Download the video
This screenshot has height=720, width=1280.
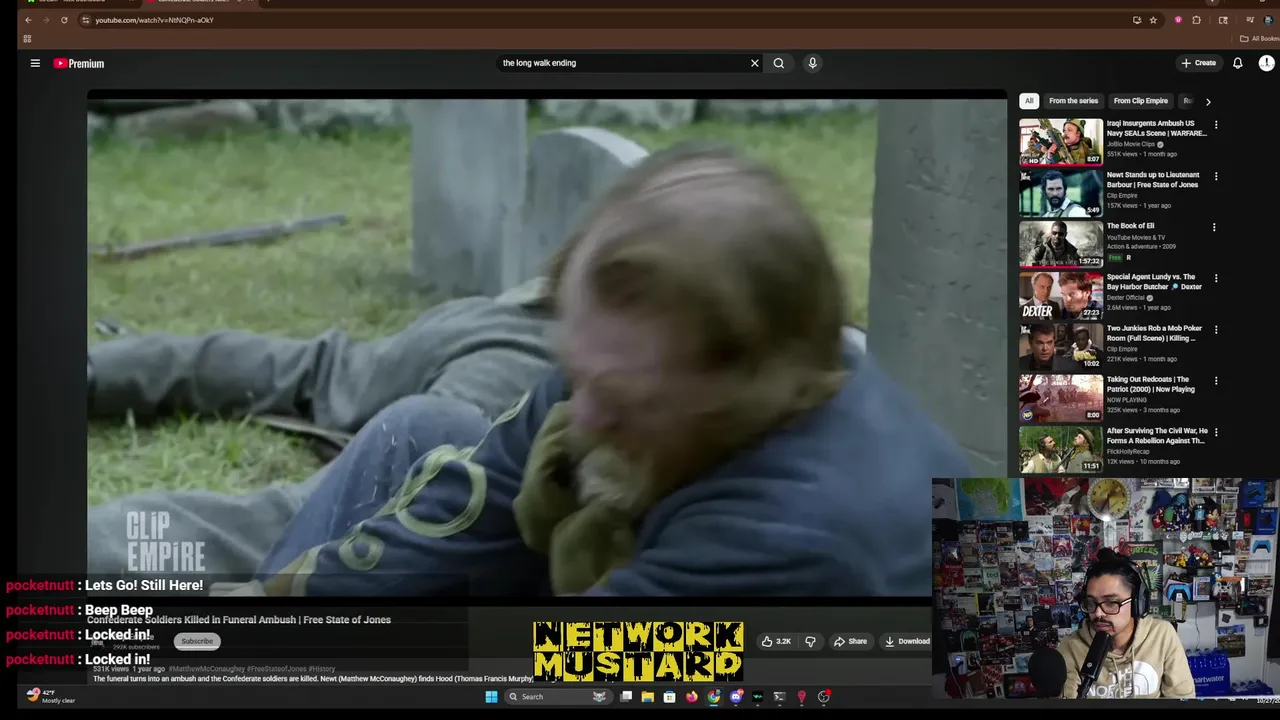(907, 641)
